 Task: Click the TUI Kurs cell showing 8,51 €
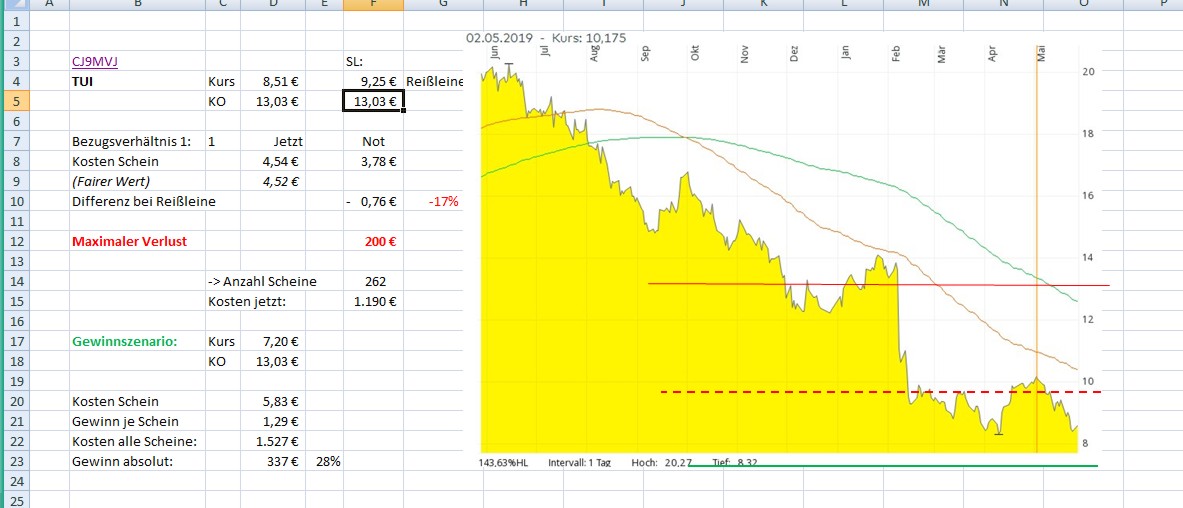(x=273, y=81)
